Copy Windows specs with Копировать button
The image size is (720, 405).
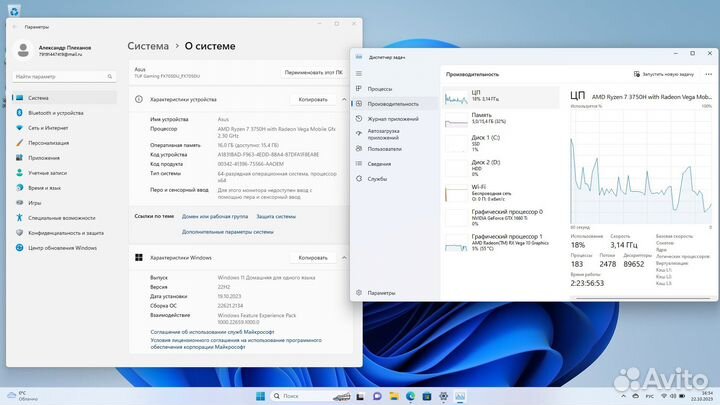click(313, 258)
